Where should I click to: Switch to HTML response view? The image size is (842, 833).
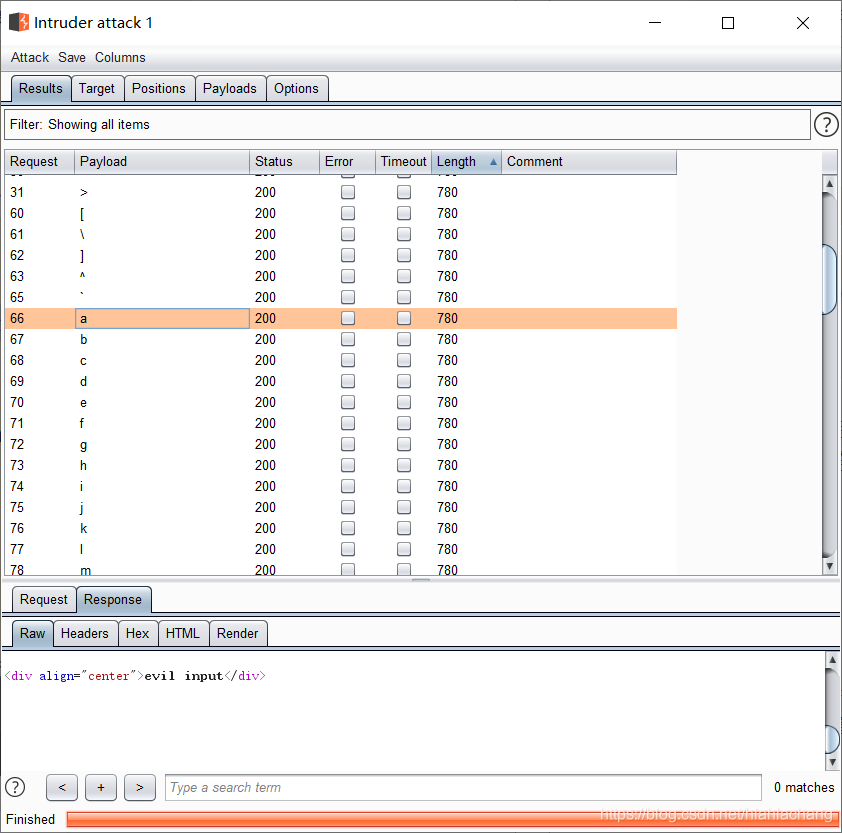click(183, 634)
